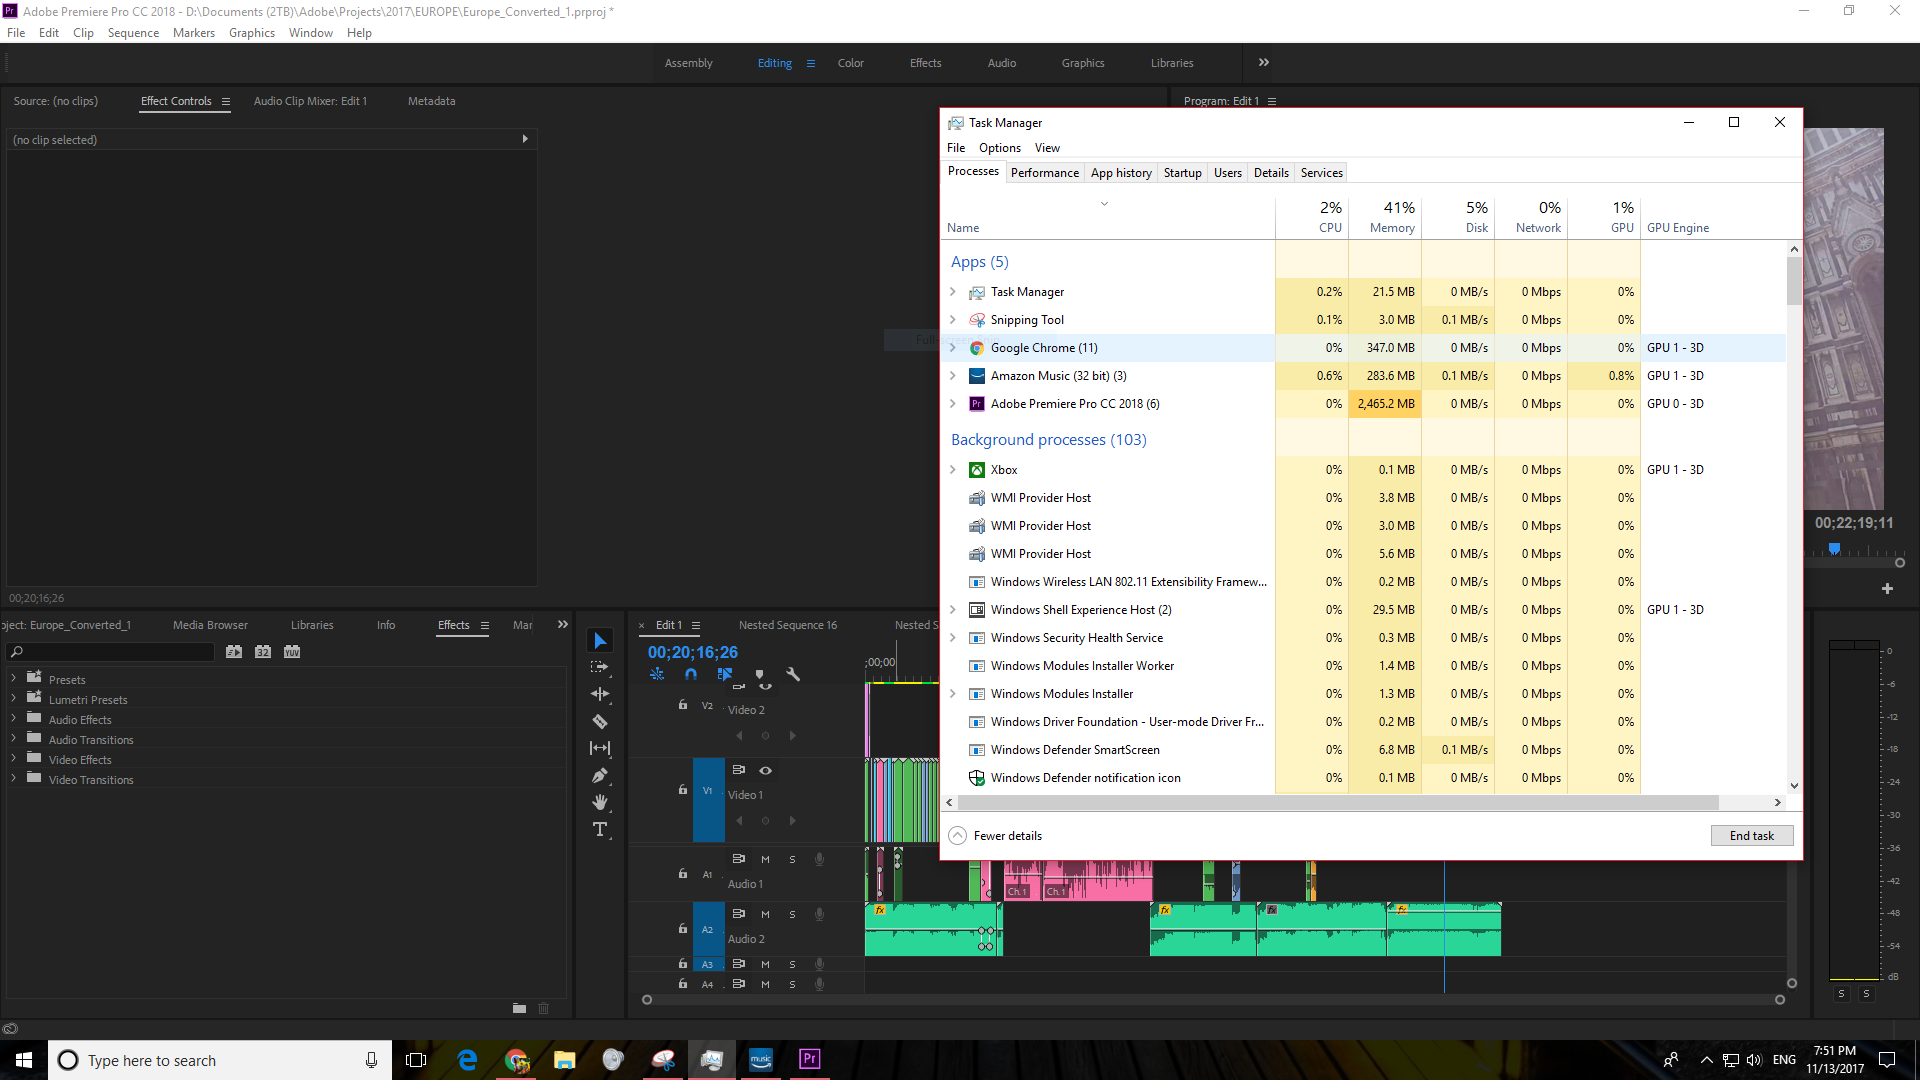1920x1080 pixels.
Task: Open Microsoft Edge from the taskbar
Action: coord(467,1059)
